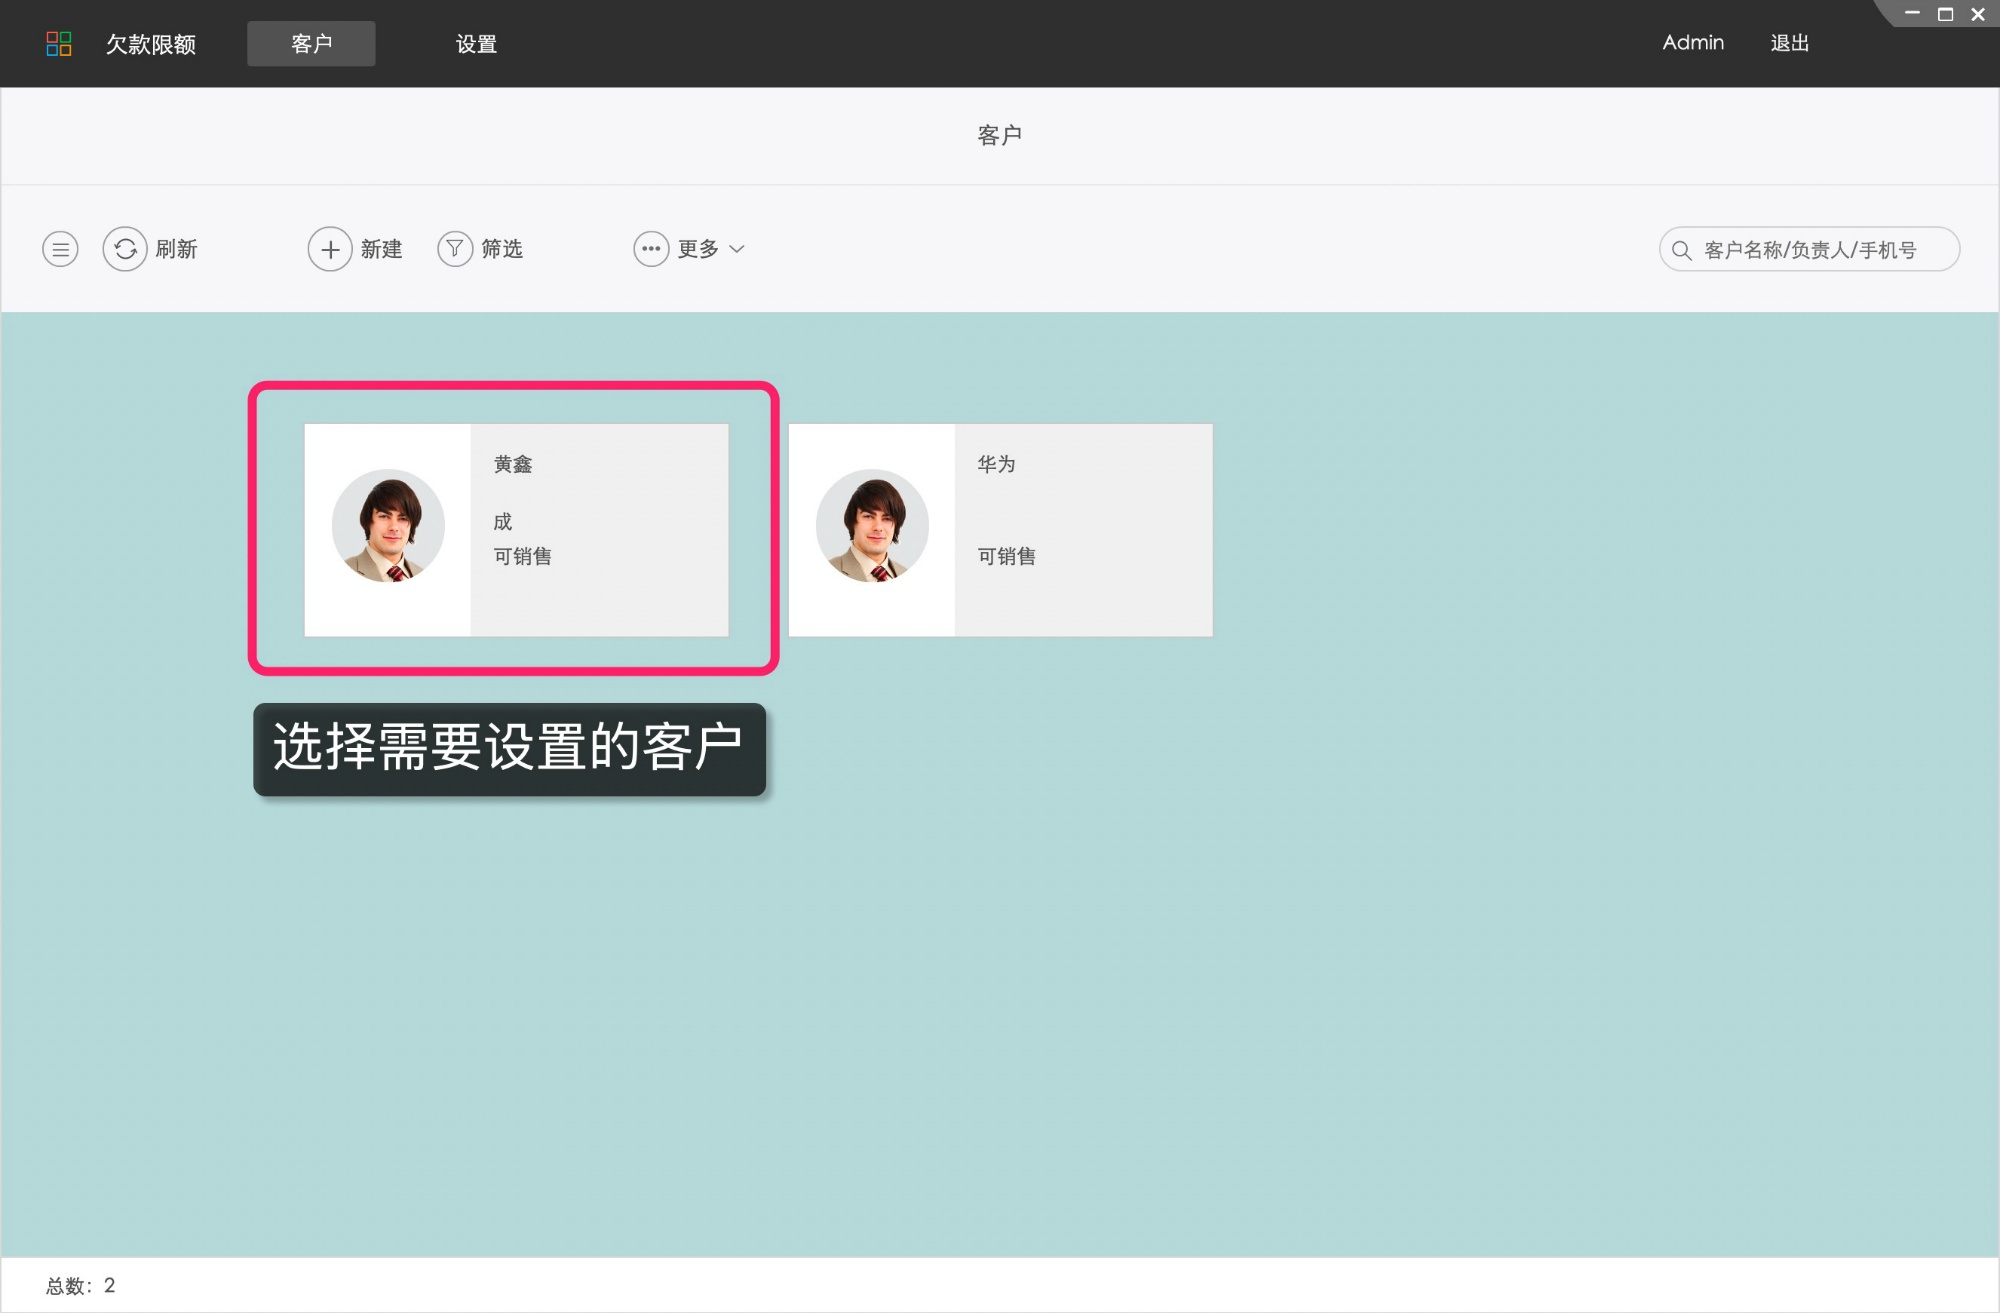The image size is (2000, 1313).
Task: Click the 筛选 filter label
Action: point(502,249)
